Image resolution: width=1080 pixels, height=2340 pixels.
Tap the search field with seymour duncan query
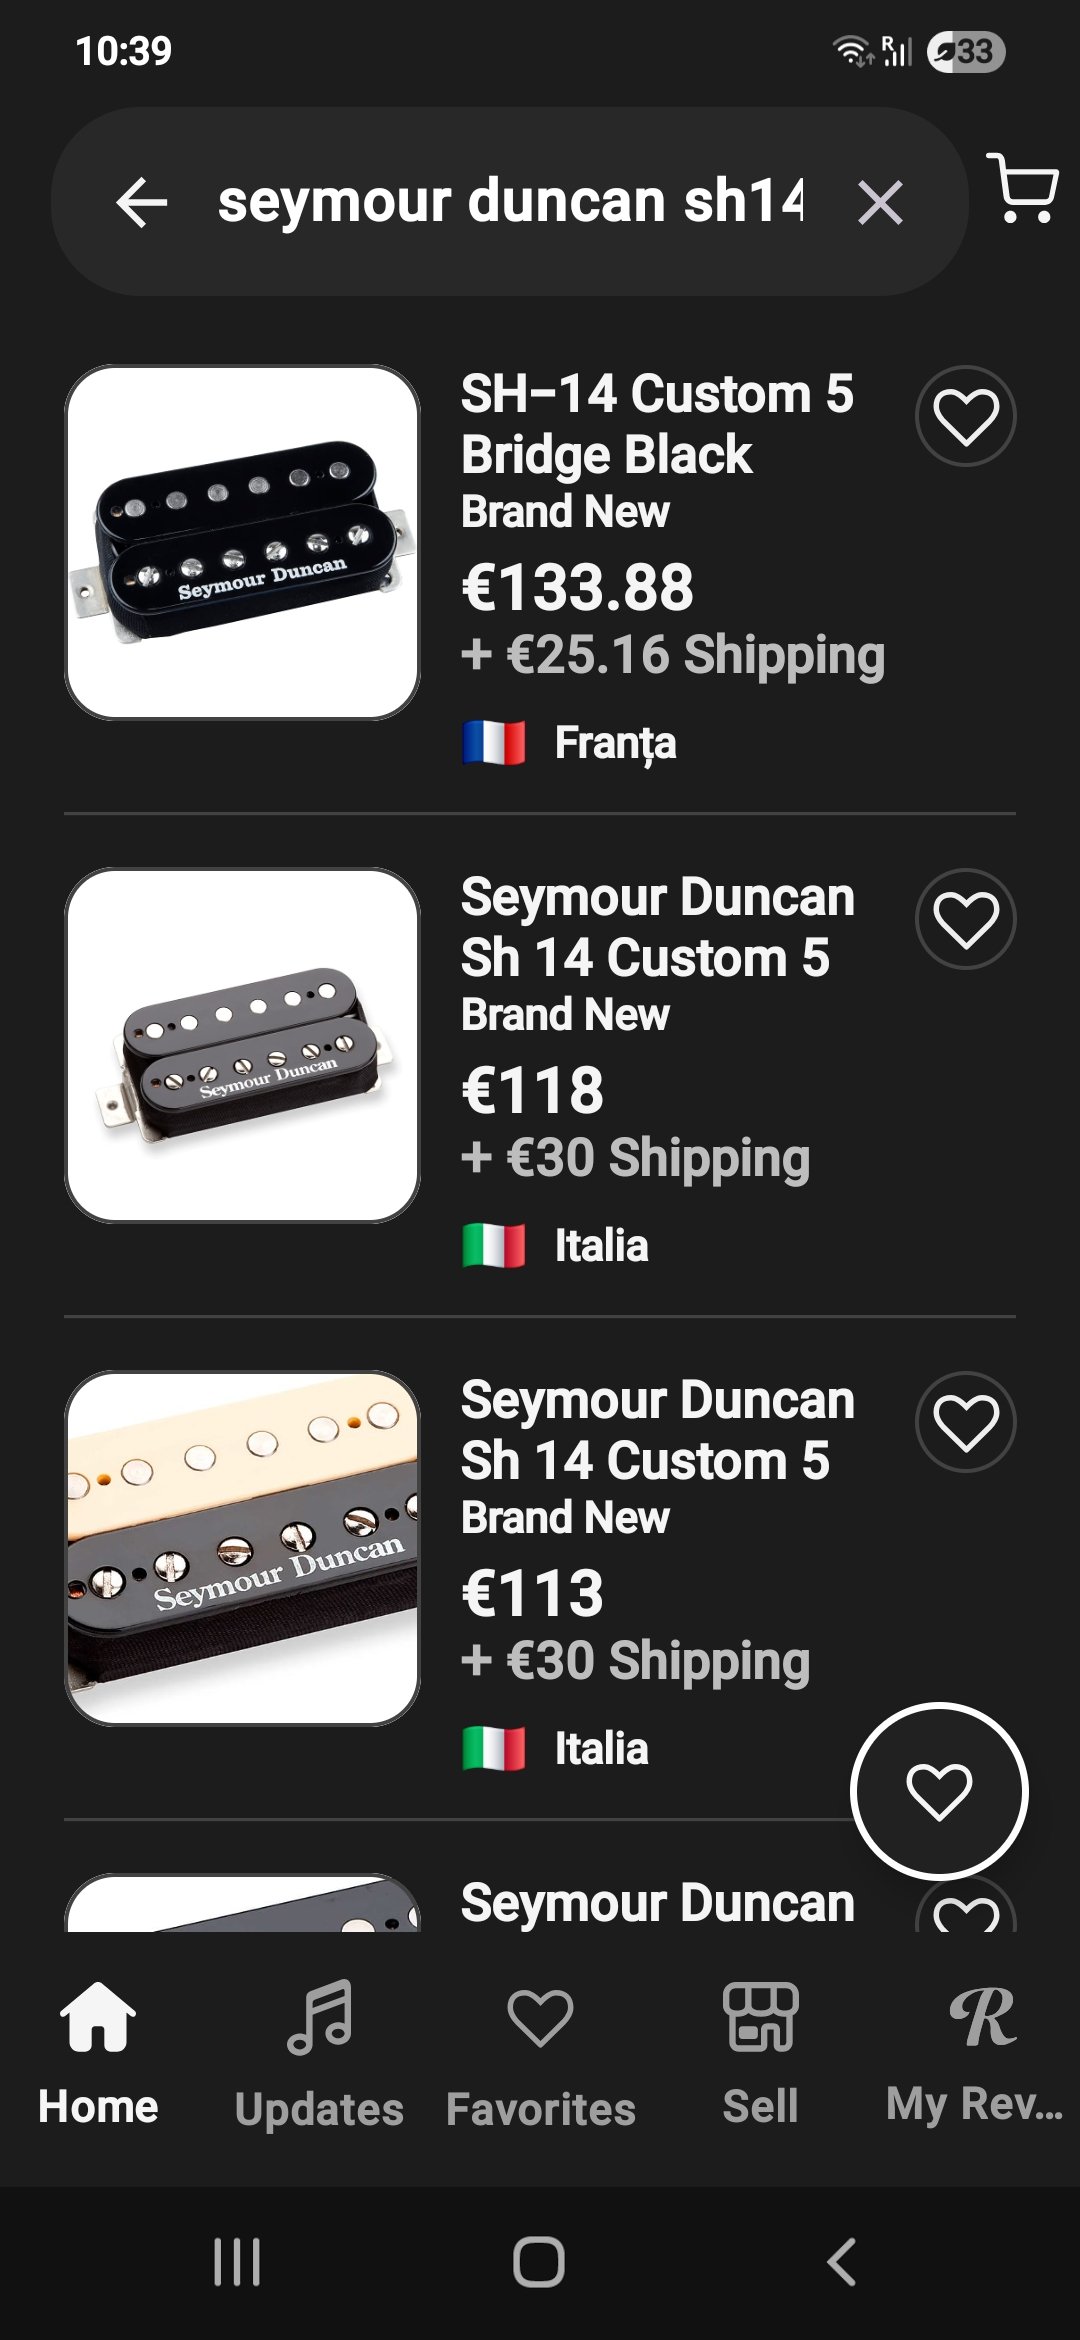click(x=510, y=202)
